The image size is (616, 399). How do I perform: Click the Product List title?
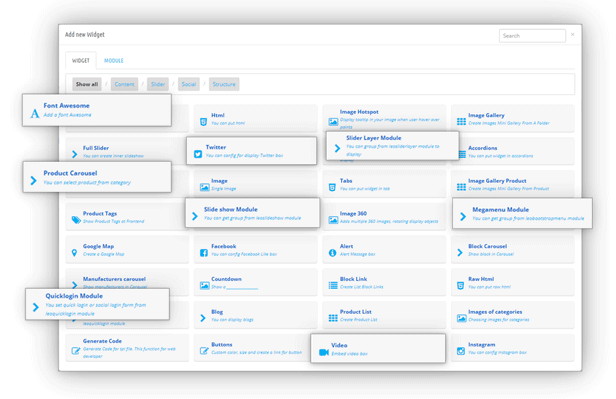(356, 311)
